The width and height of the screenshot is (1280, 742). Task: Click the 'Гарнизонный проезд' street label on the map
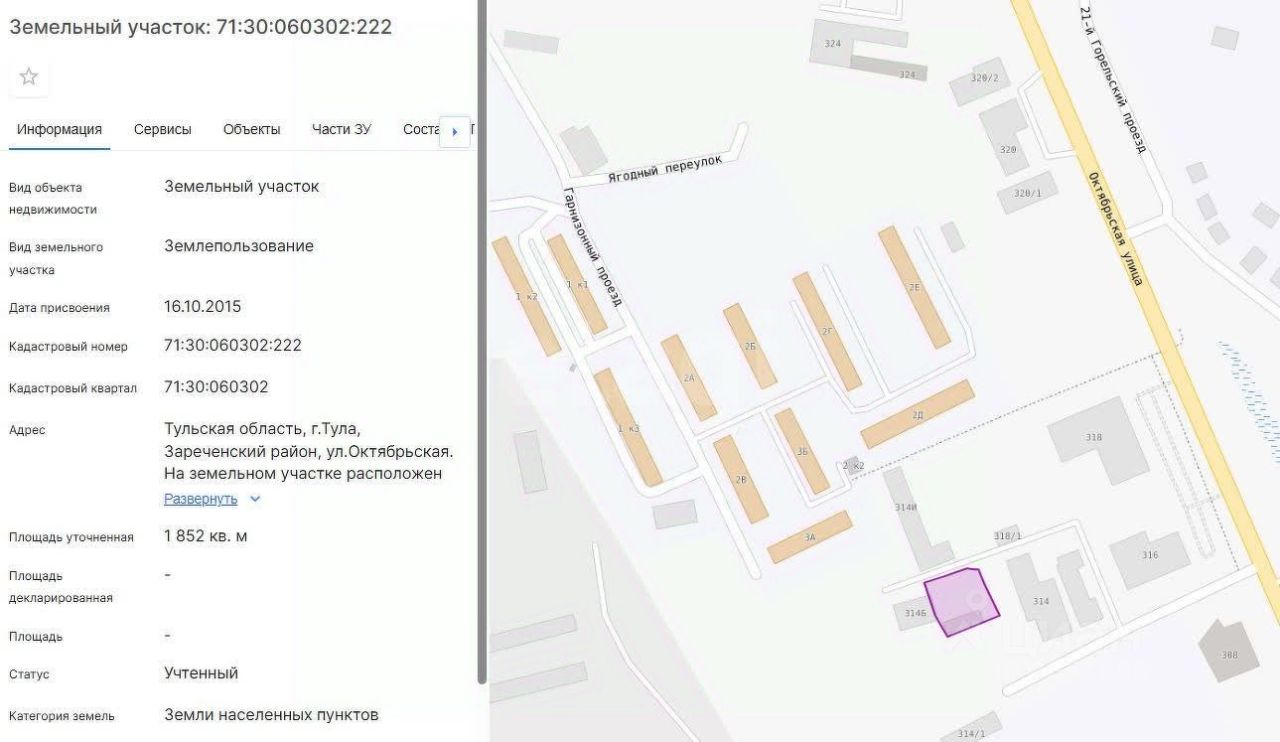(592, 245)
